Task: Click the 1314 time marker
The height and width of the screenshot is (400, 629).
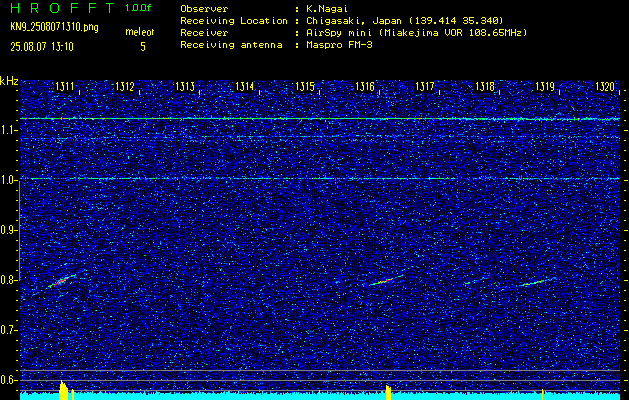Action: coord(245,86)
